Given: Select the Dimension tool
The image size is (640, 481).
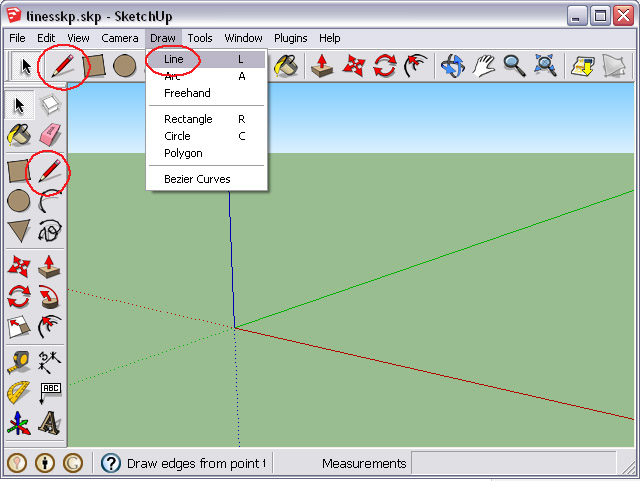Looking at the screenshot, I should [x=49, y=362].
